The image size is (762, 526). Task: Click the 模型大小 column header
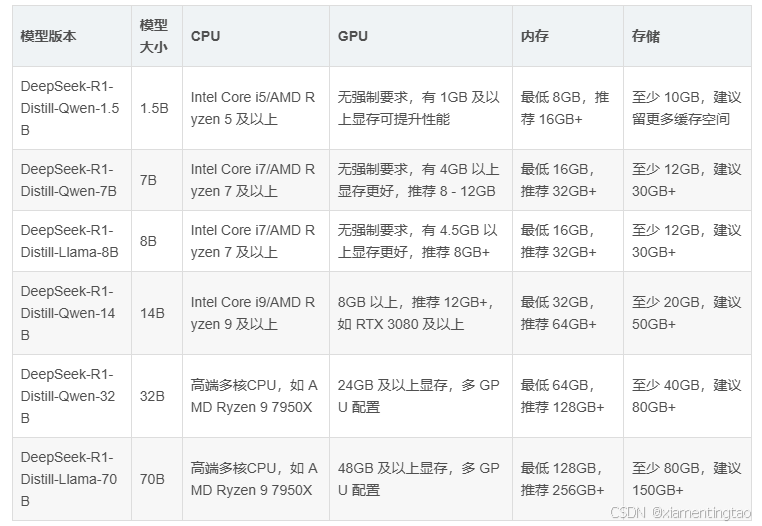(x=157, y=36)
